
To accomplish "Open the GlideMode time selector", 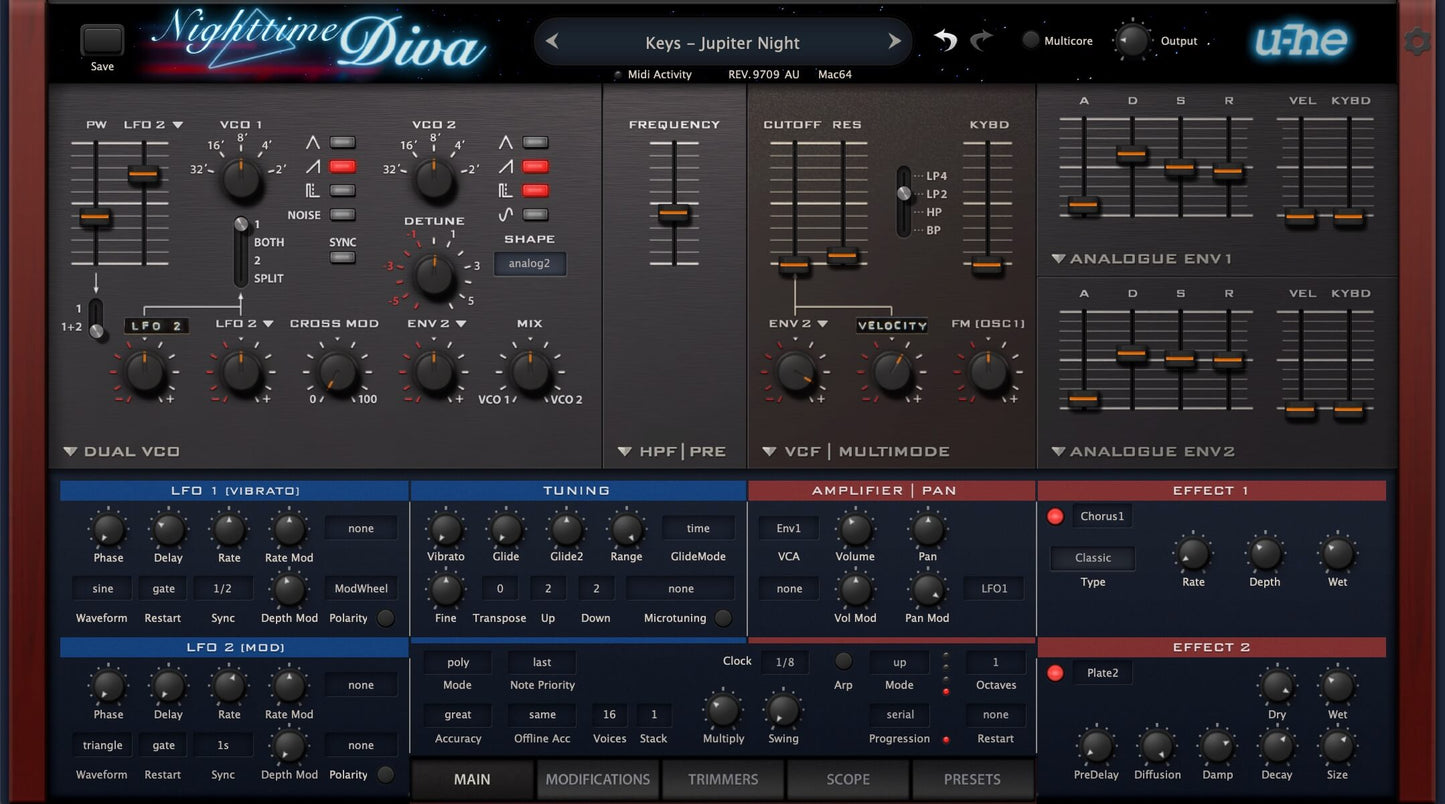I will [698, 529].
